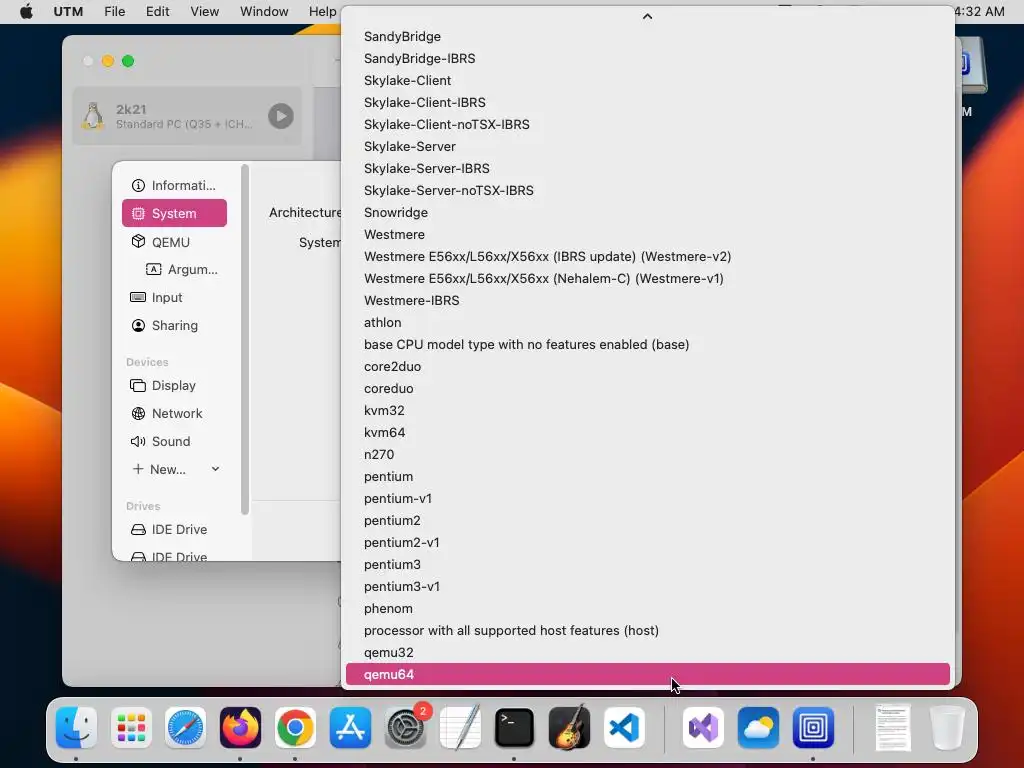The image size is (1024, 768).
Task: Open Launchpad from the Dock
Action: 131,728
